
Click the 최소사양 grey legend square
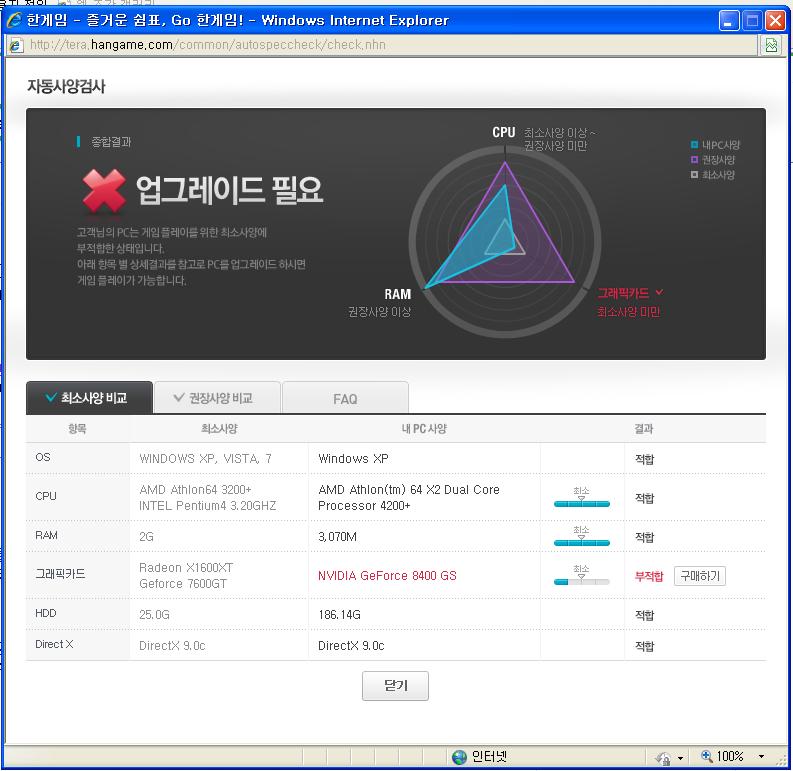tap(694, 175)
